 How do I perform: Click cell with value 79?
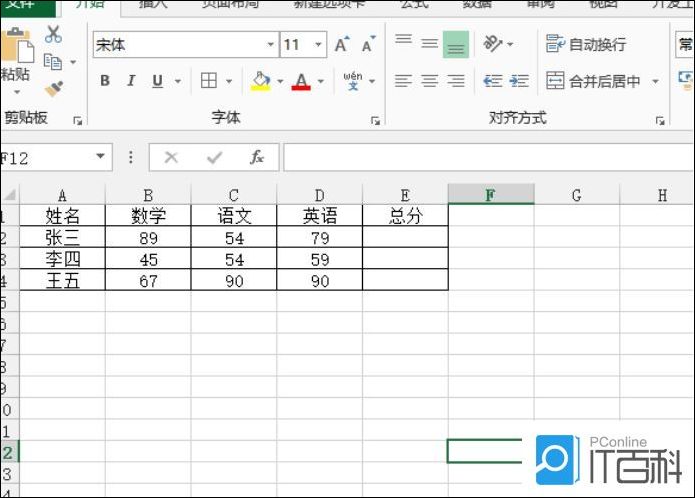pyautogui.click(x=320, y=237)
